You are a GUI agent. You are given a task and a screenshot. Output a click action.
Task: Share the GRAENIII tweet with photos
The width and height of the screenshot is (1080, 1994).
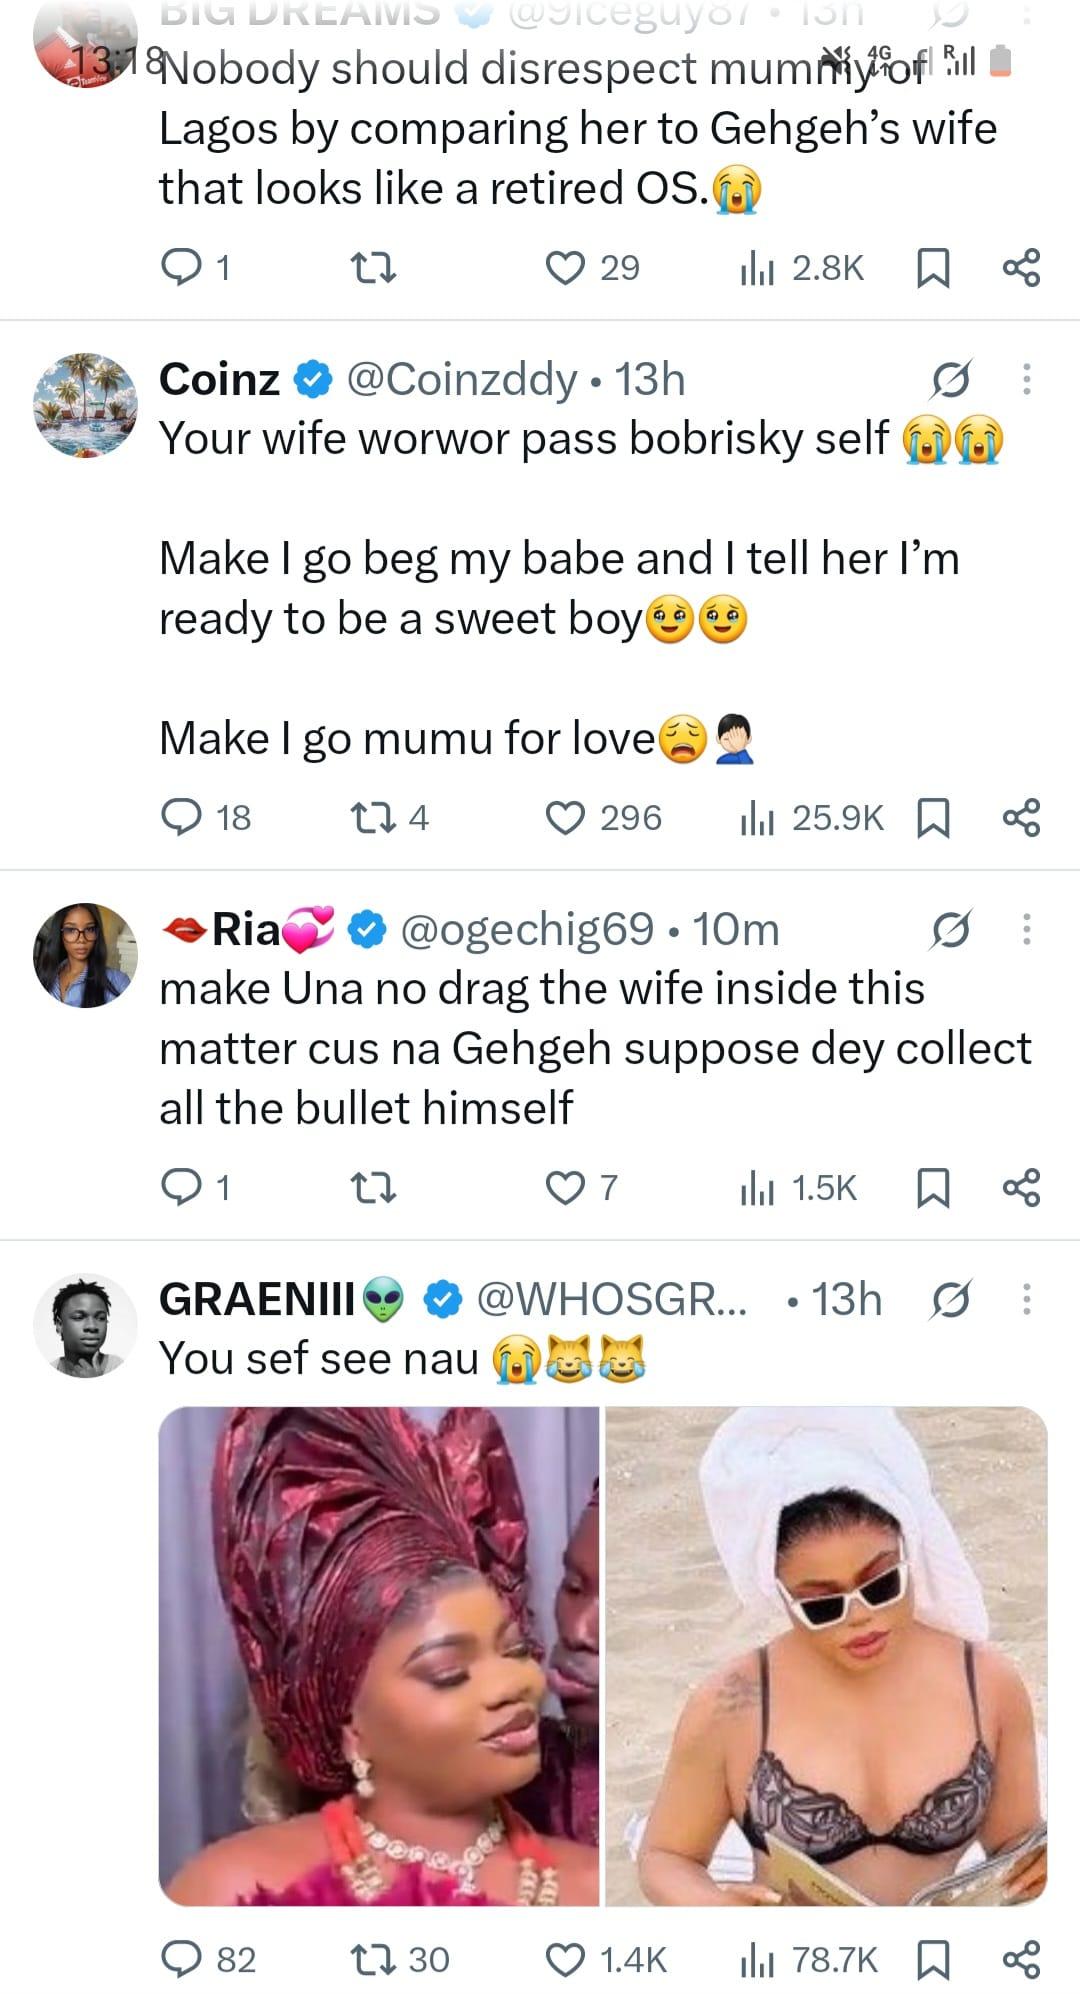[x=1021, y=1959]
